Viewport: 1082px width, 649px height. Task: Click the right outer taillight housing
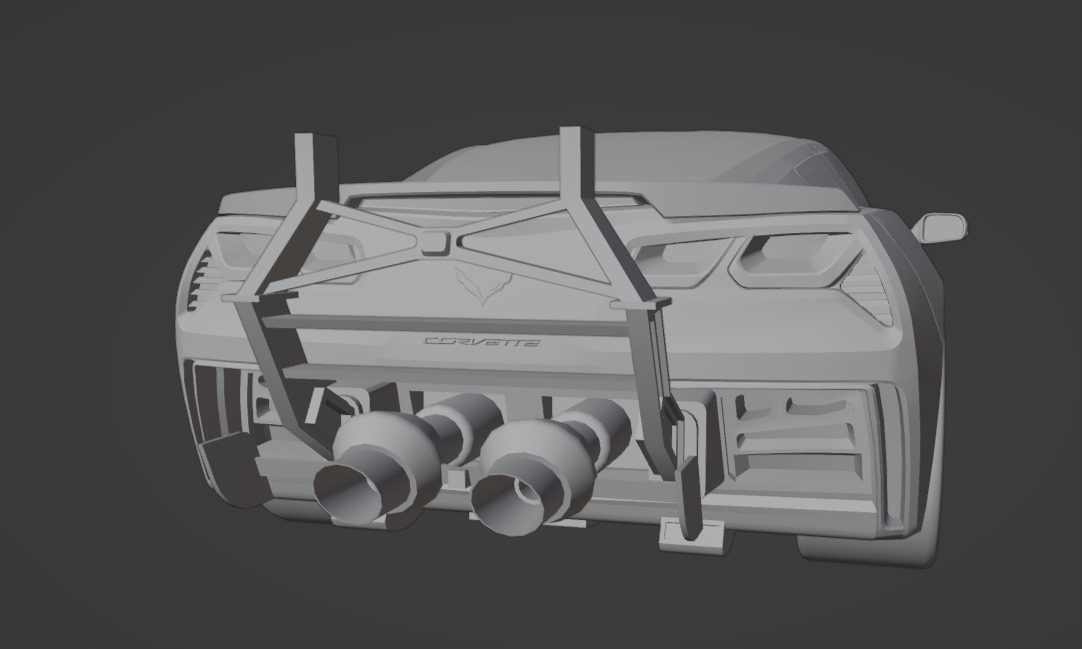click(x=794, y=259)
